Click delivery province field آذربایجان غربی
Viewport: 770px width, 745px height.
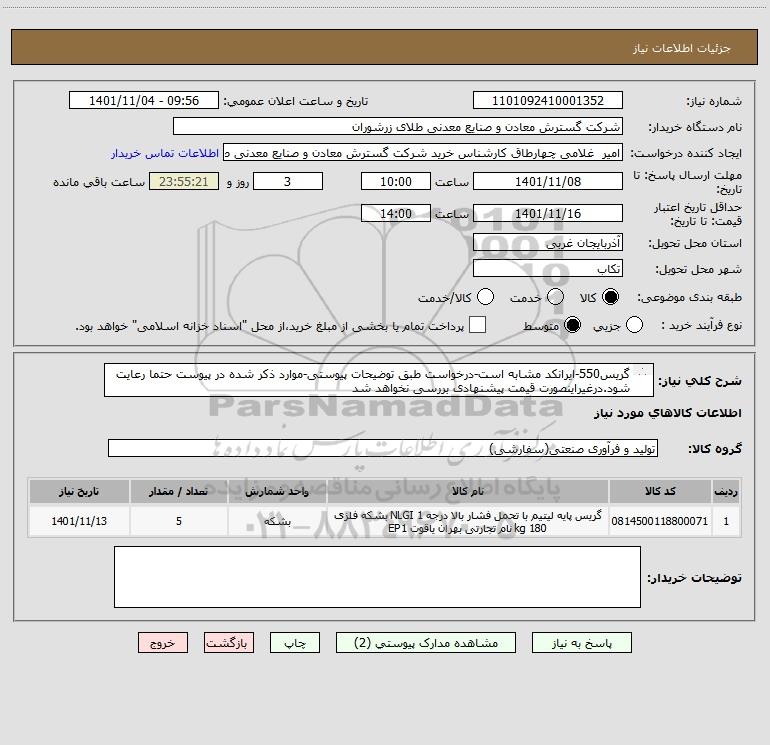point(548,242)
